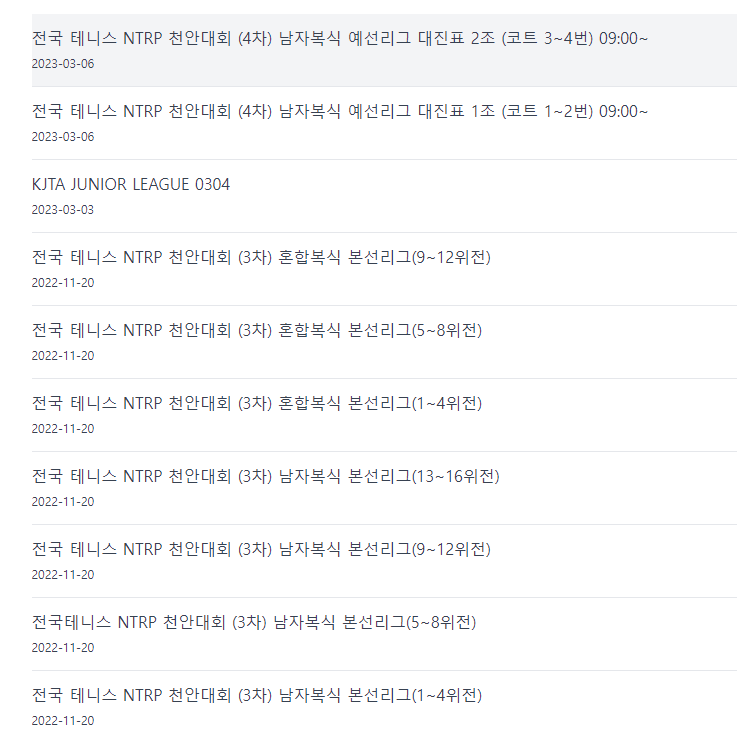Open the 4차 남자복식 예선리그 대진표 2조 post
Image resolution: width=737 pixels, height=753 pixels.
click(339, 38)
